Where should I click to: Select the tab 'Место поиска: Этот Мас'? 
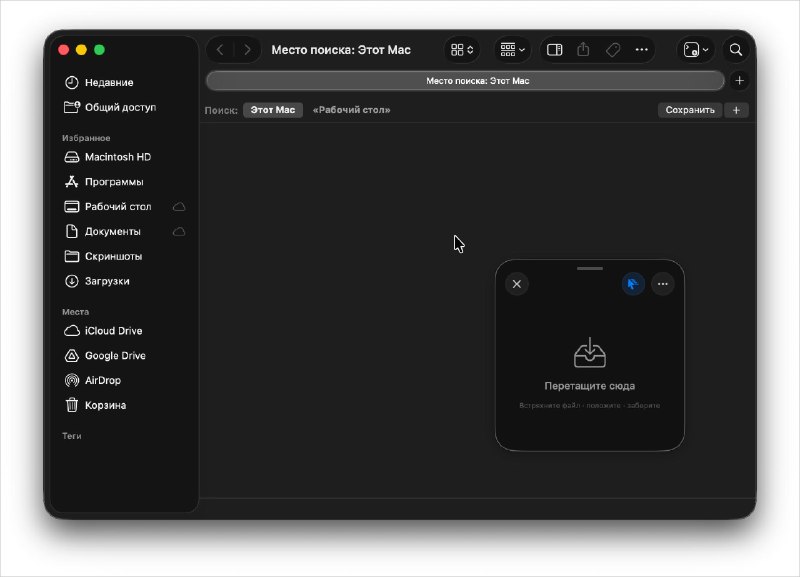(x=465, y=81)
